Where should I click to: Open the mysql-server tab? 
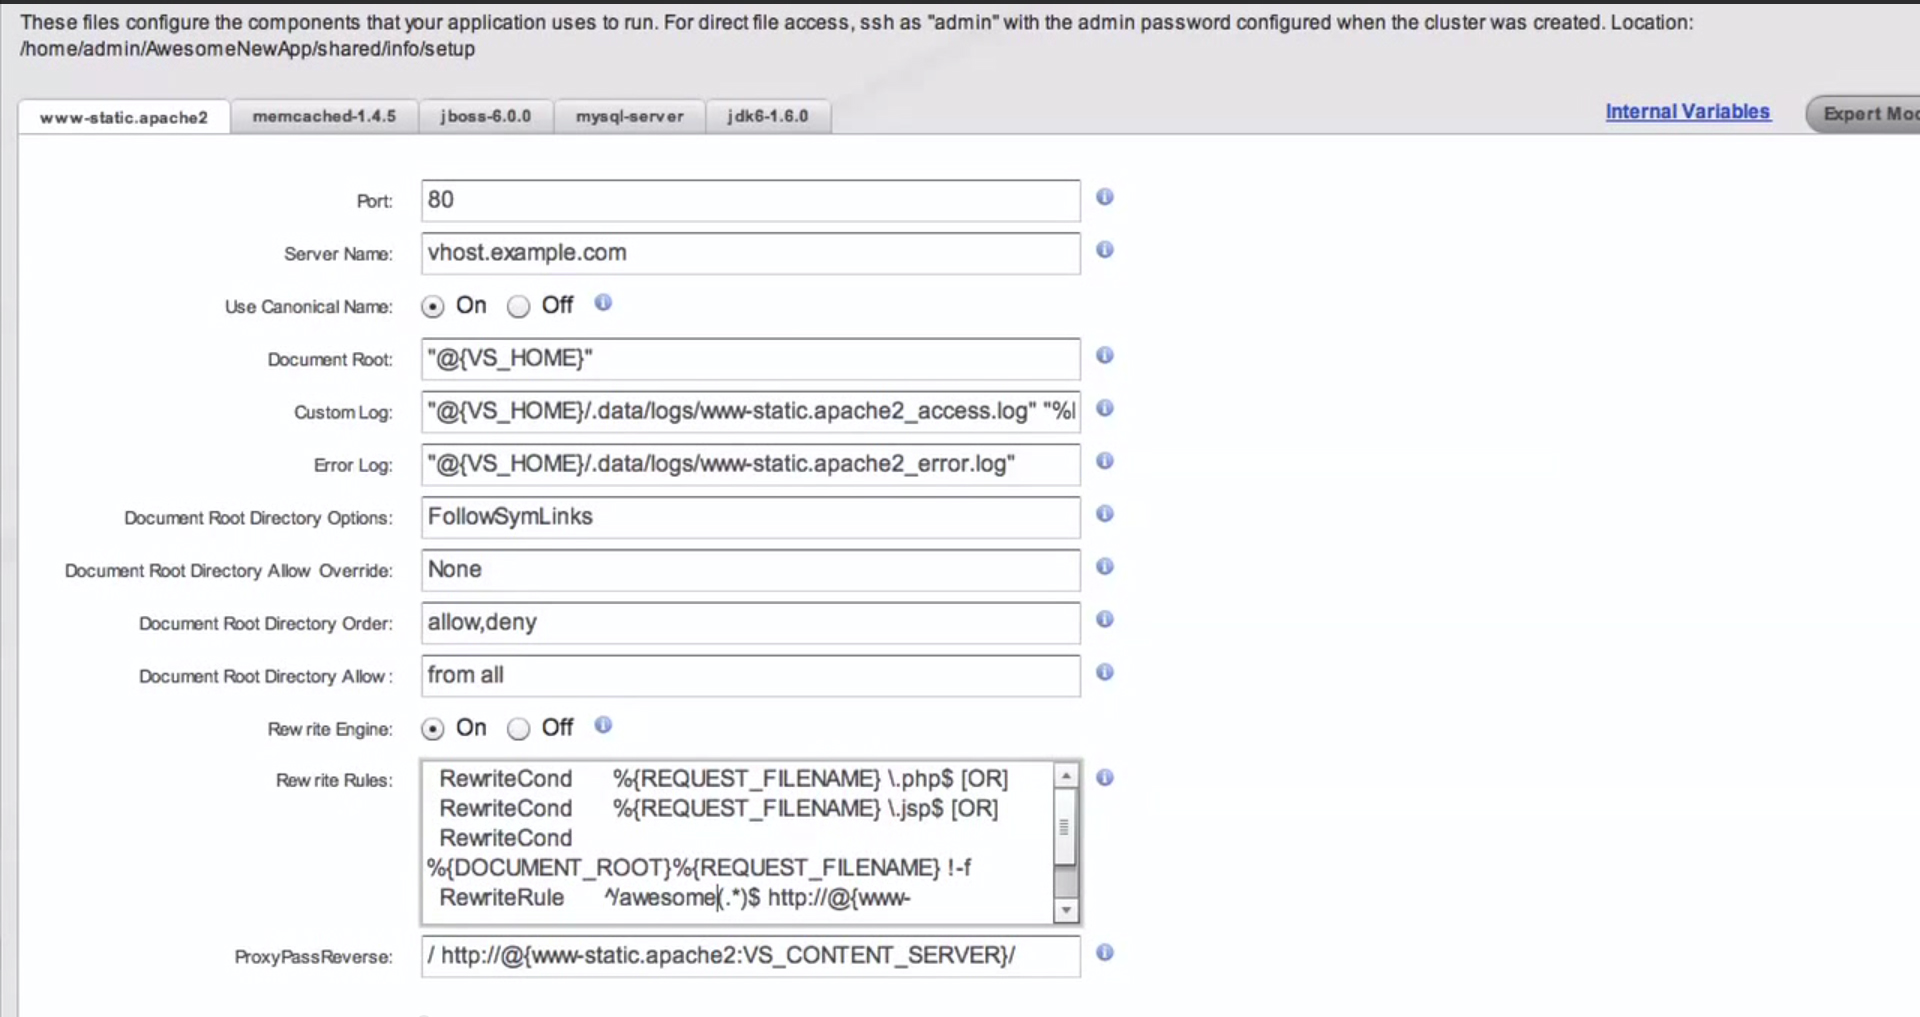[x=629, y=116]
